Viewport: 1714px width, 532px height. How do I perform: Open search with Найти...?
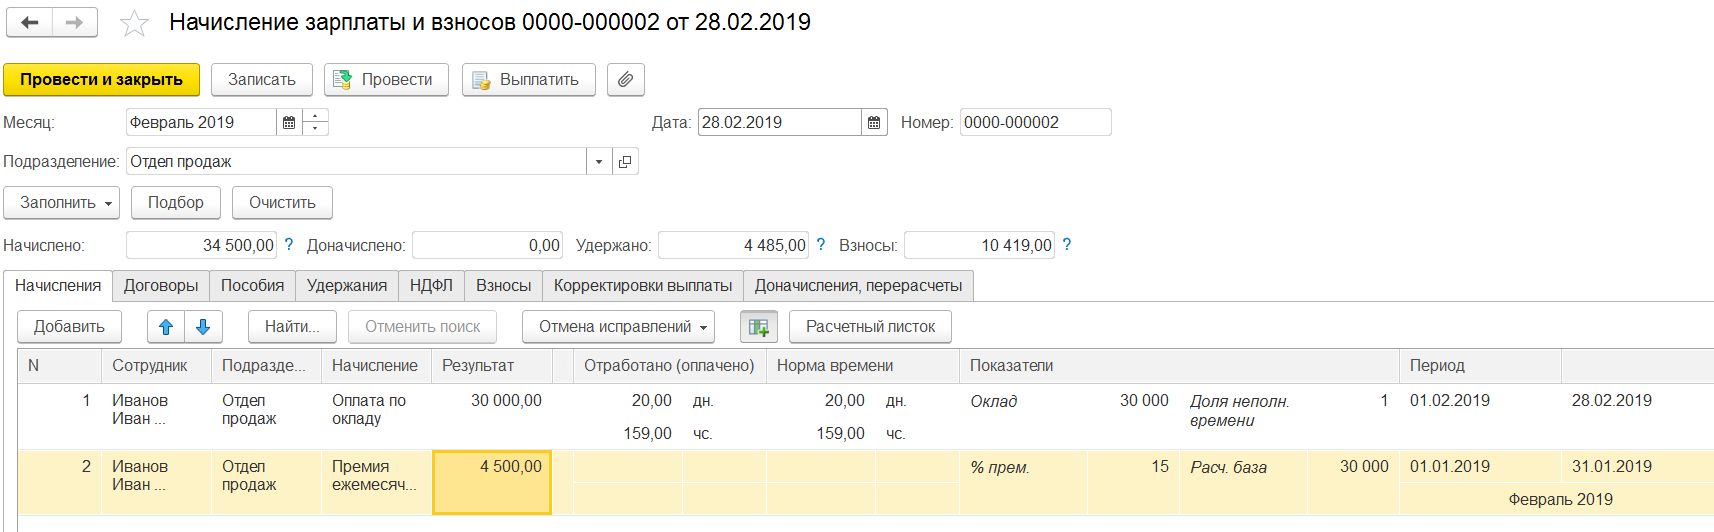coord(292,326)
